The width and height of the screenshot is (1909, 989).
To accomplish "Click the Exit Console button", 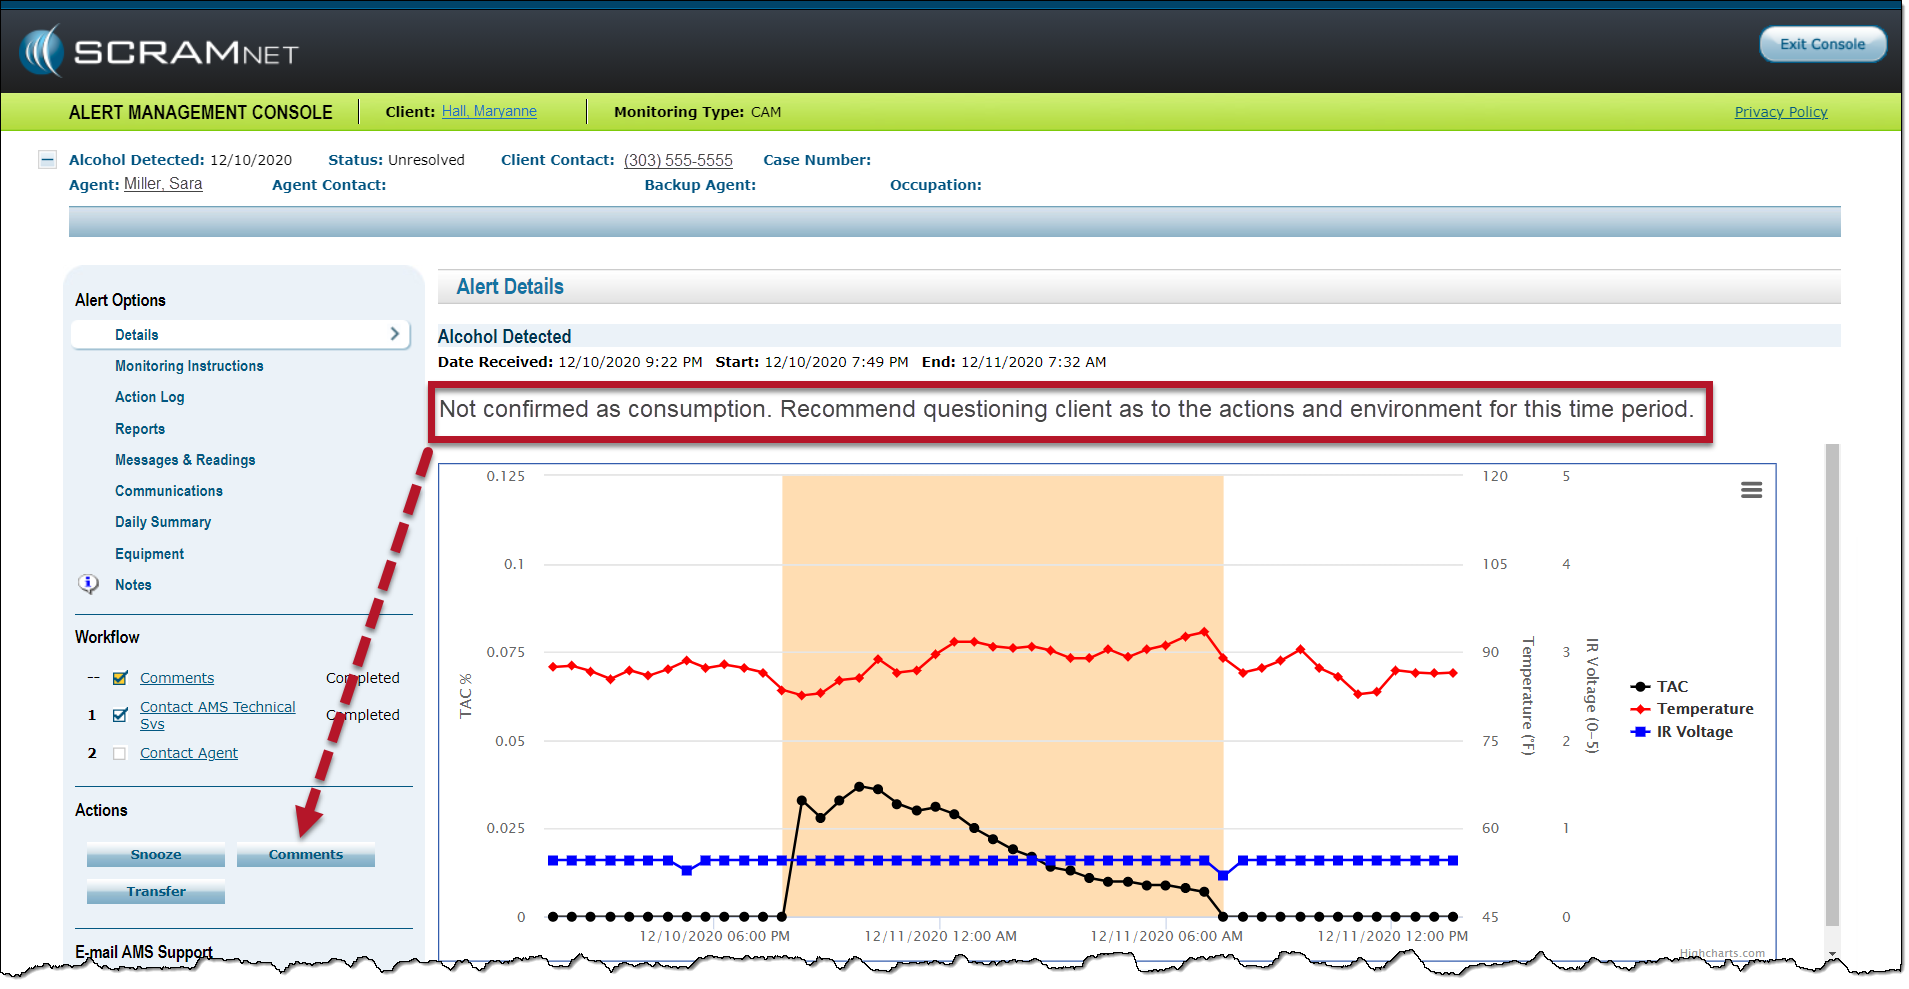I will click(x=1821, y=44).
